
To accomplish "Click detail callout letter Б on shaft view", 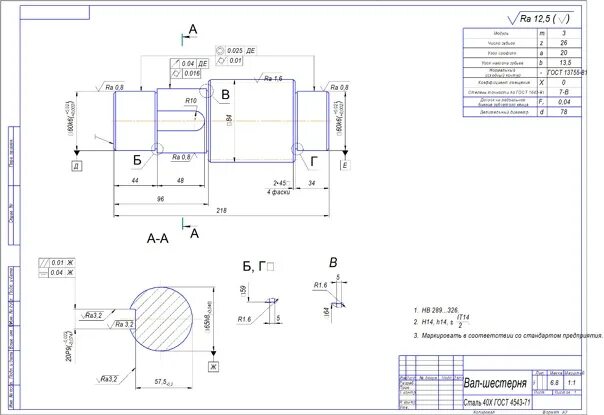I will pyautogui.click(x=137, y=160).
